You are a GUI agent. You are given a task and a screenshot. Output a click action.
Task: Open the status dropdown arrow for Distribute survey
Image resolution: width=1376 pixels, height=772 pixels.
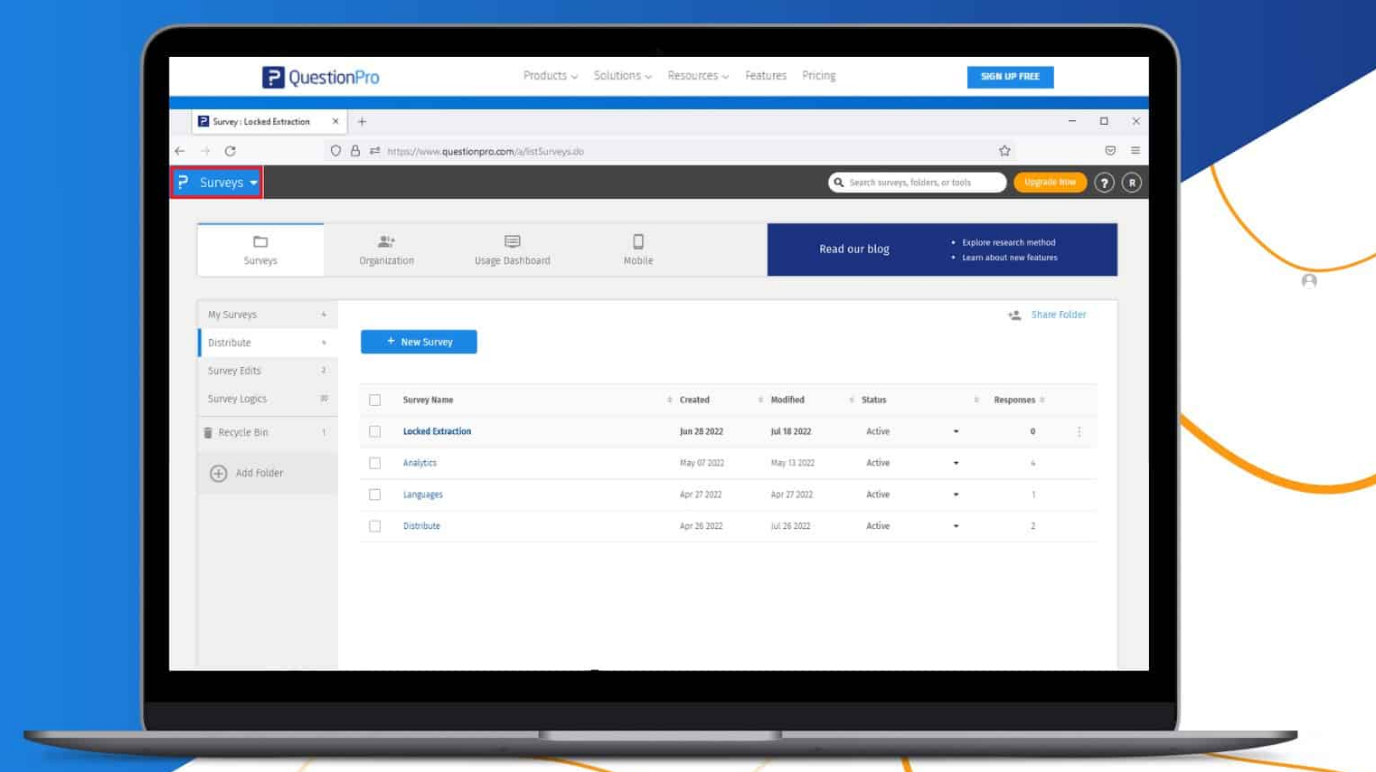pos(956,526)
